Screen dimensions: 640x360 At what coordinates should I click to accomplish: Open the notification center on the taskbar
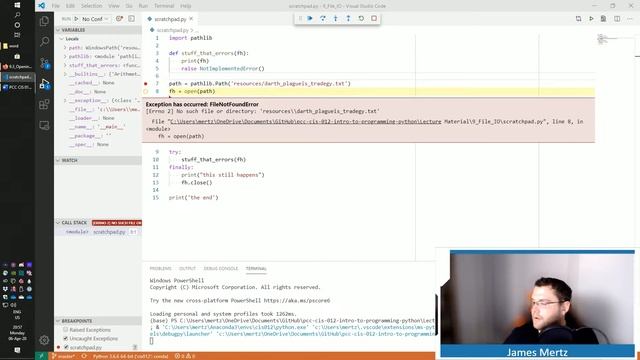click(x=17, y=350)
